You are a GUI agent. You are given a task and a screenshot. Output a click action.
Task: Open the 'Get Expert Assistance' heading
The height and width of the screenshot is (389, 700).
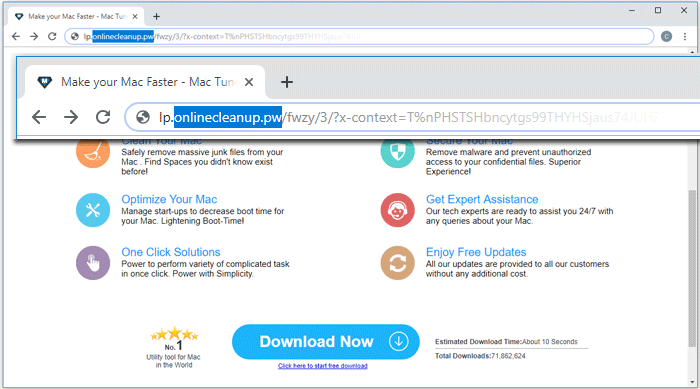[482, 199]
